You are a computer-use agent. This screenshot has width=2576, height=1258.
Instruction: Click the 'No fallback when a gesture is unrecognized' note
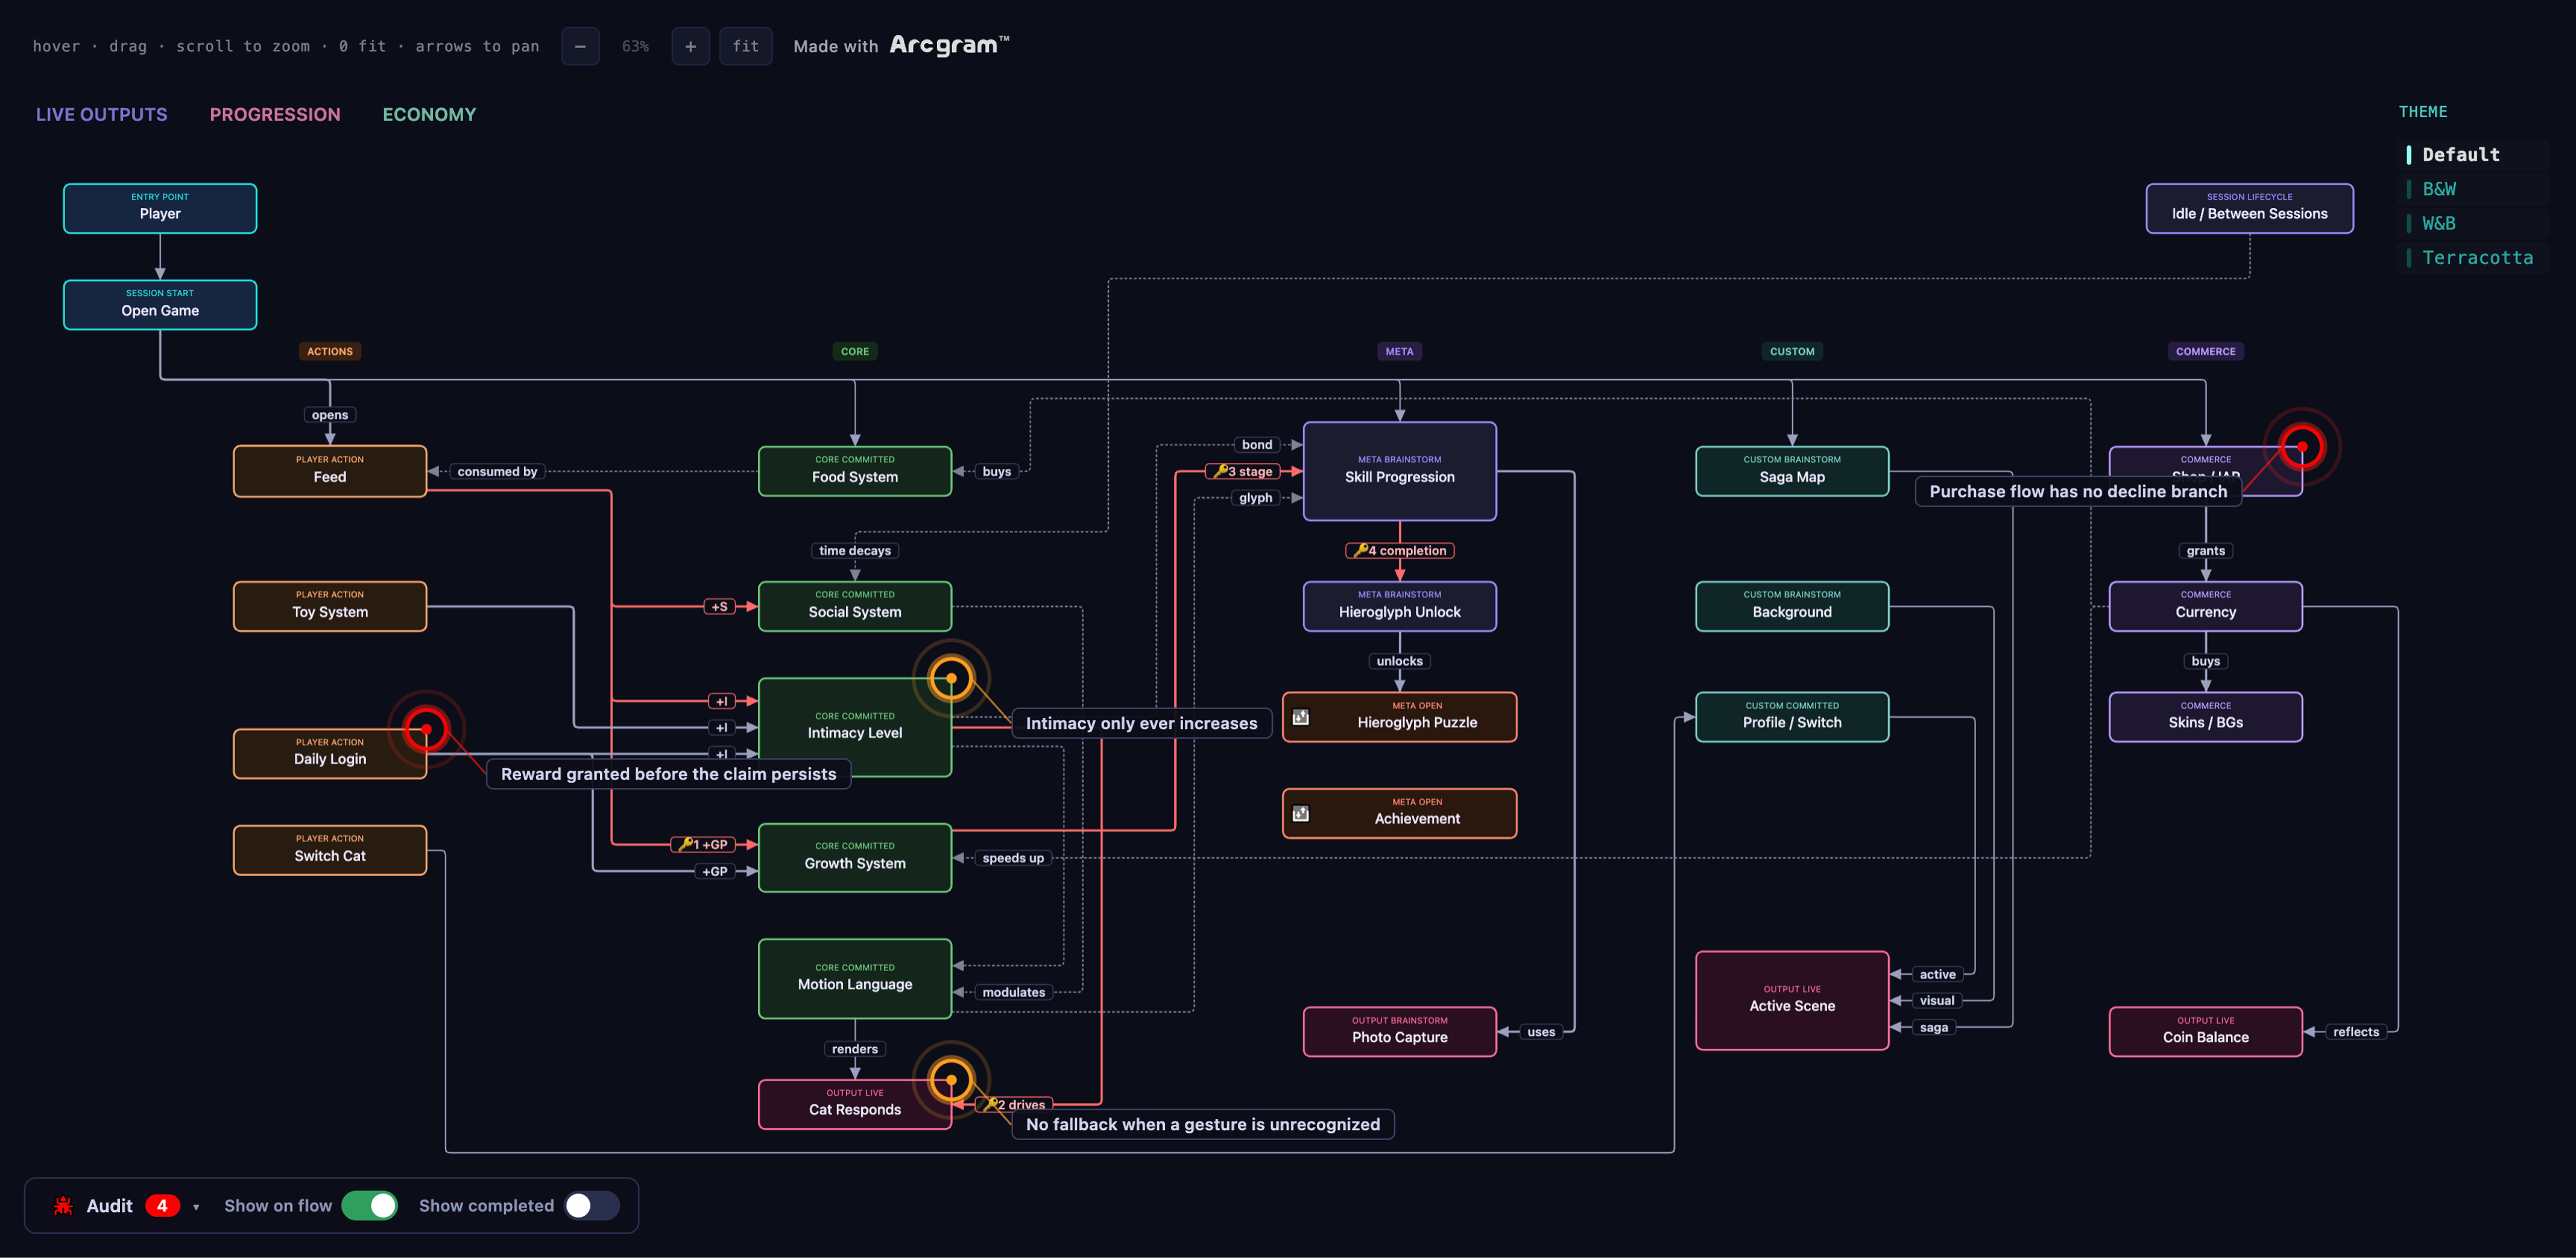(1203, 1124)
